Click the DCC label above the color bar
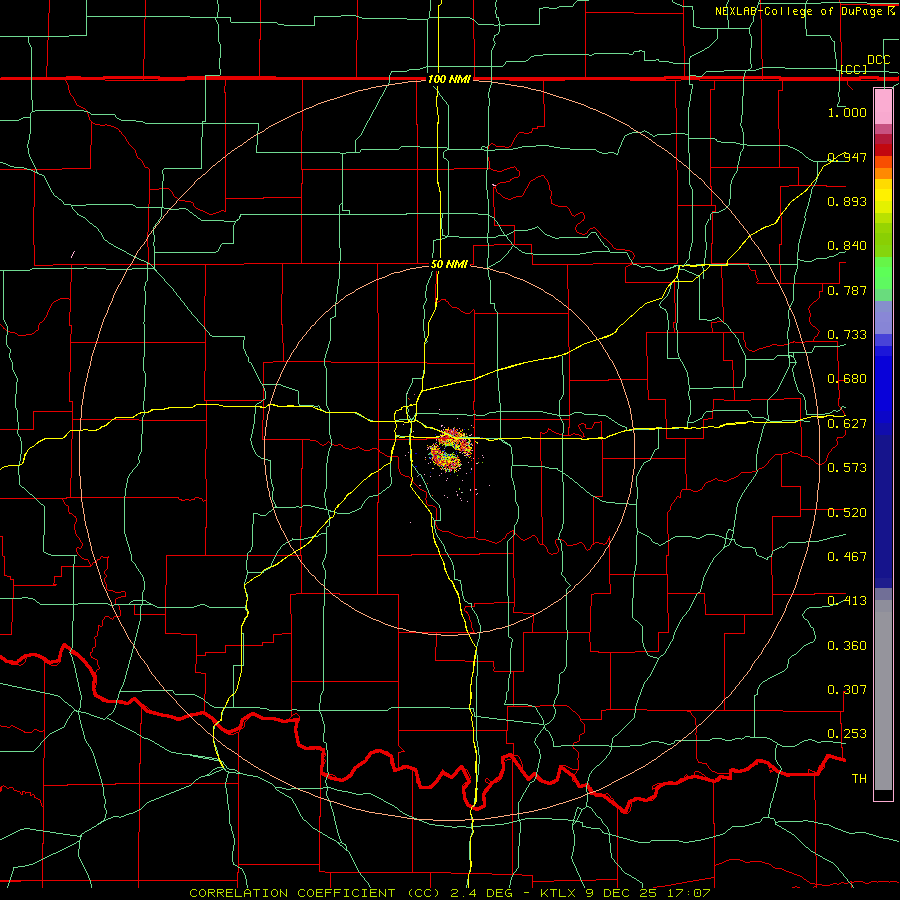The width and height of the screenshot is (900, 900). pyautogui.click(x=878, y=60)
